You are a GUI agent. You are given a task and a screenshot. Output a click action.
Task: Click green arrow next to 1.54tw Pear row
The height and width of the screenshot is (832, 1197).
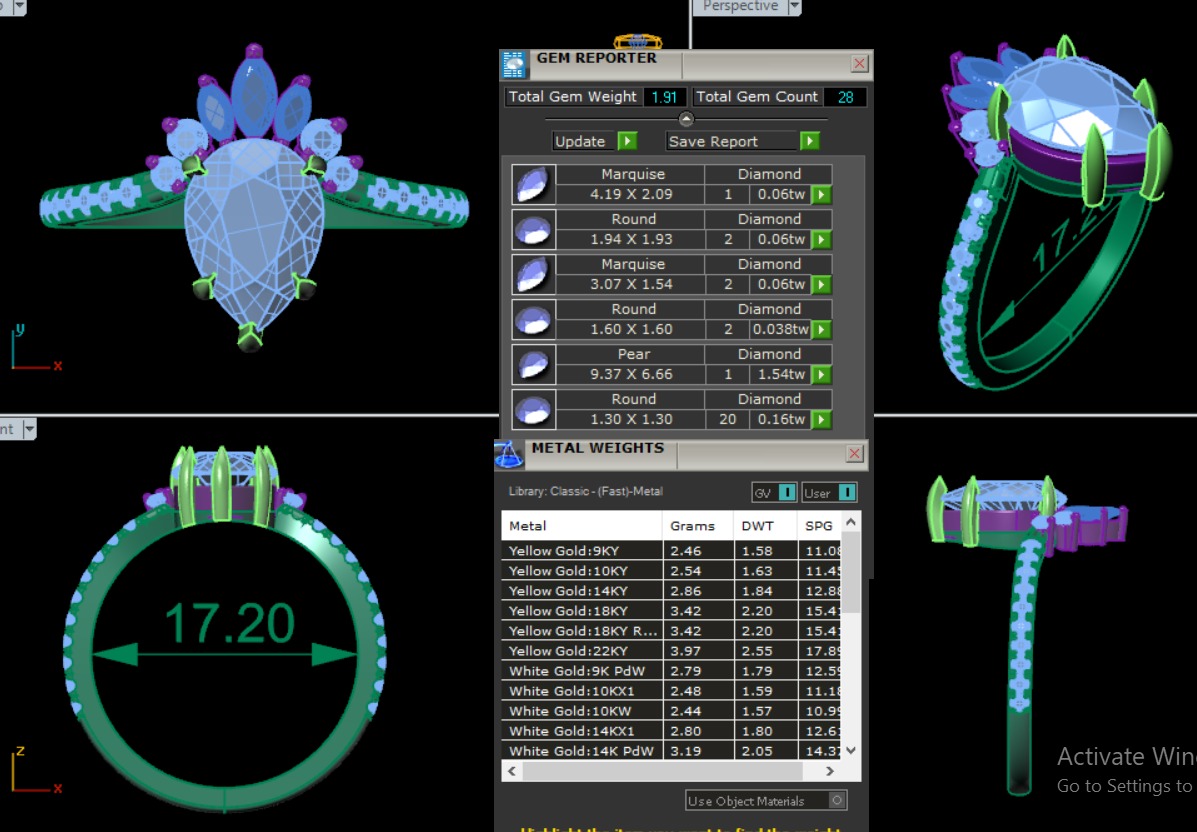821,375
